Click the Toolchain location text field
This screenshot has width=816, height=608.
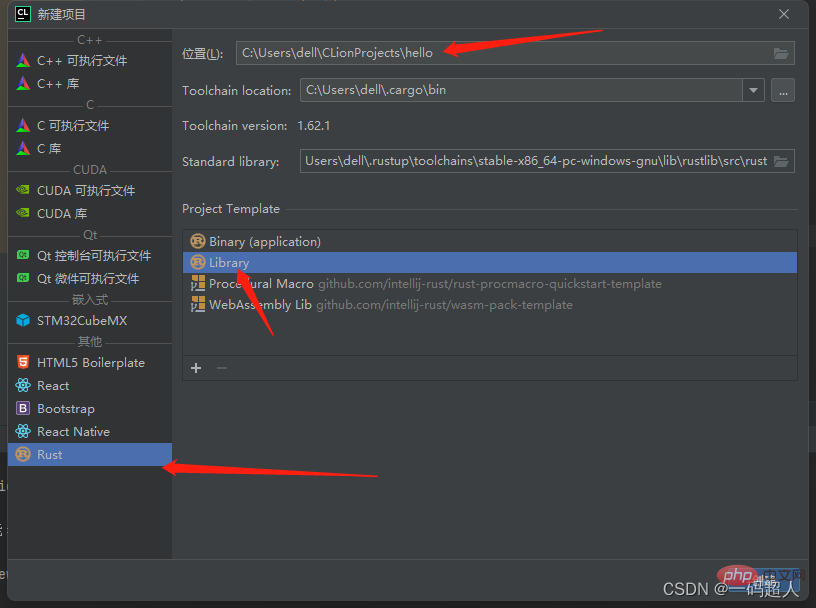point(521,91)
